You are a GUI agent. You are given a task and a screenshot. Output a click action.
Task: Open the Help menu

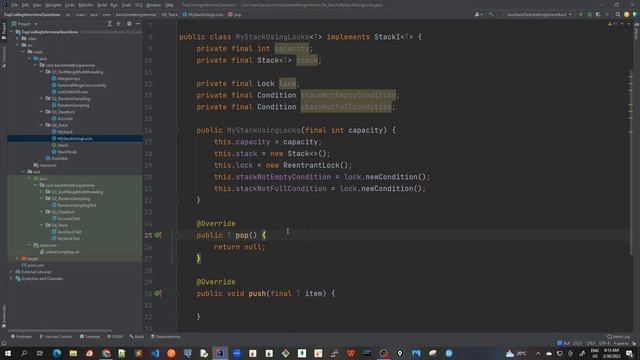169,5
